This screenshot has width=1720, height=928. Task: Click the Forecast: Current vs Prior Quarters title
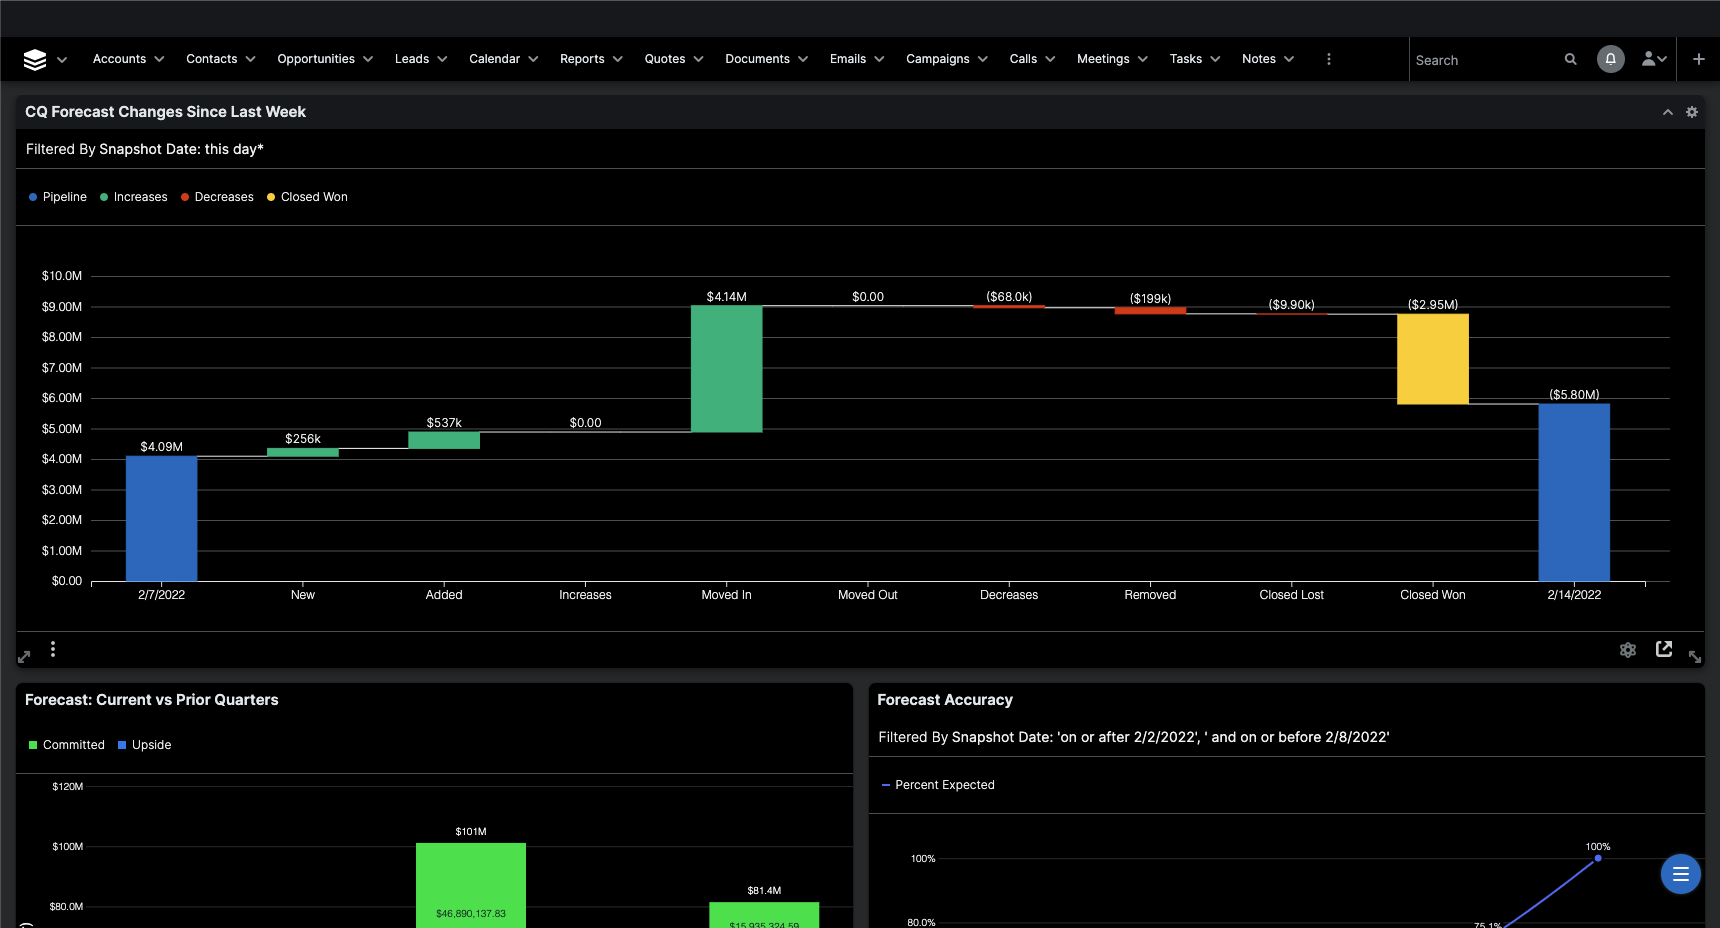(152, 700)
